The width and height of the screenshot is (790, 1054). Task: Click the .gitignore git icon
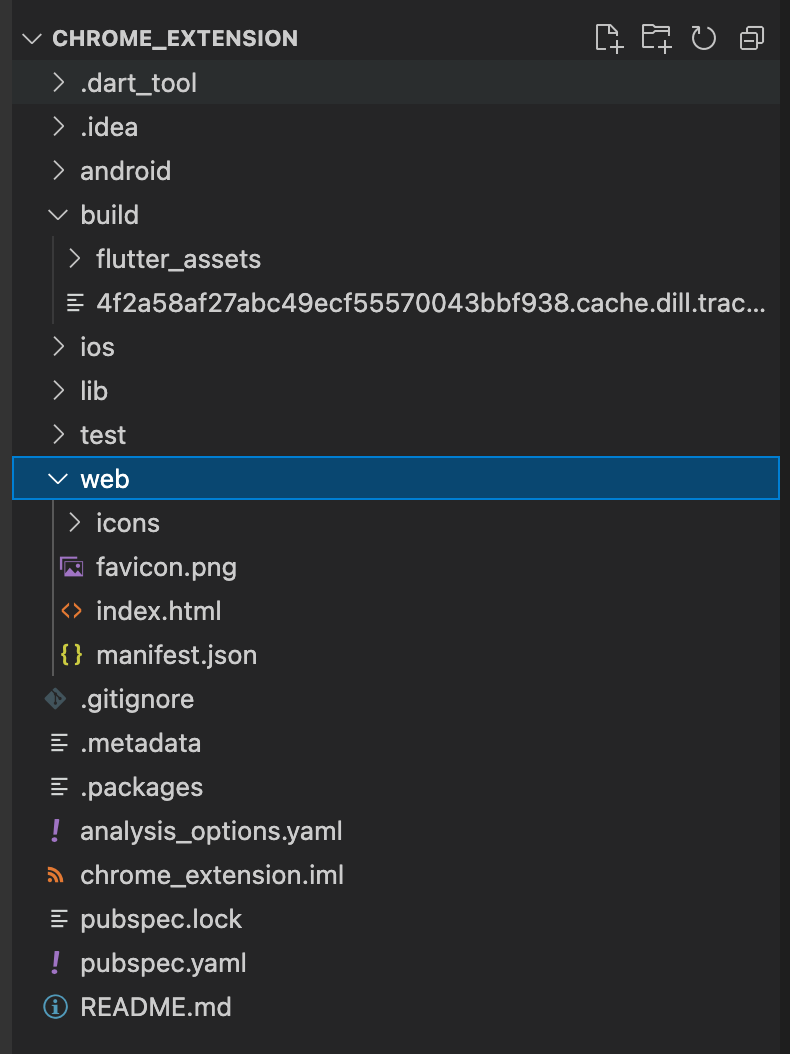56,699
